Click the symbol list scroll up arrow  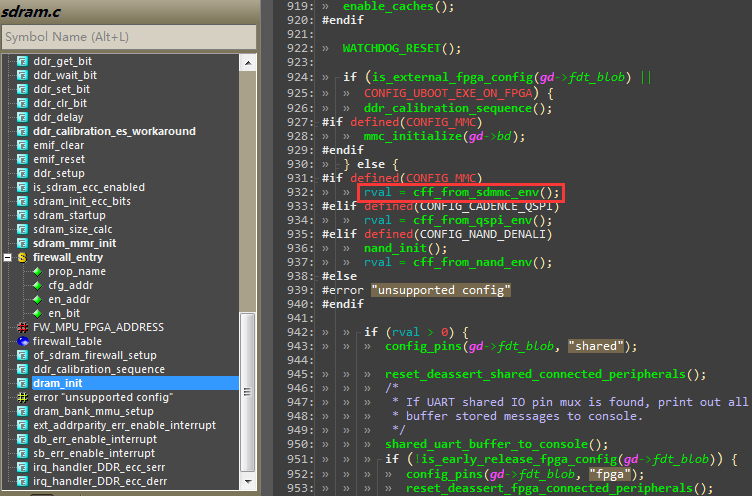[x=248, y=61]
